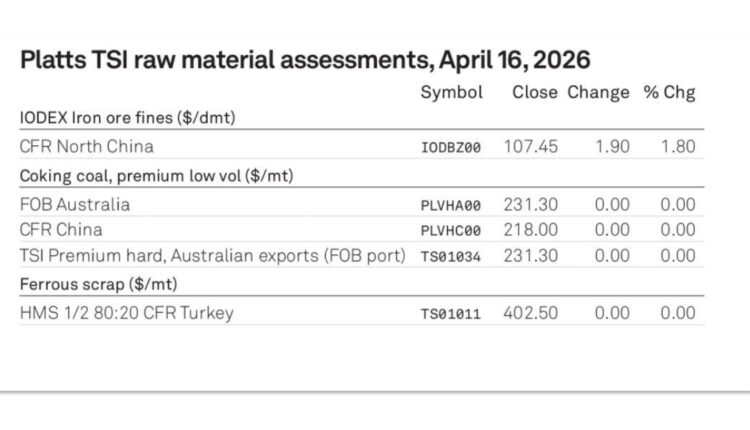750x430 pixels.
Task: Select the FOB Australia row label
Action: 75,204
